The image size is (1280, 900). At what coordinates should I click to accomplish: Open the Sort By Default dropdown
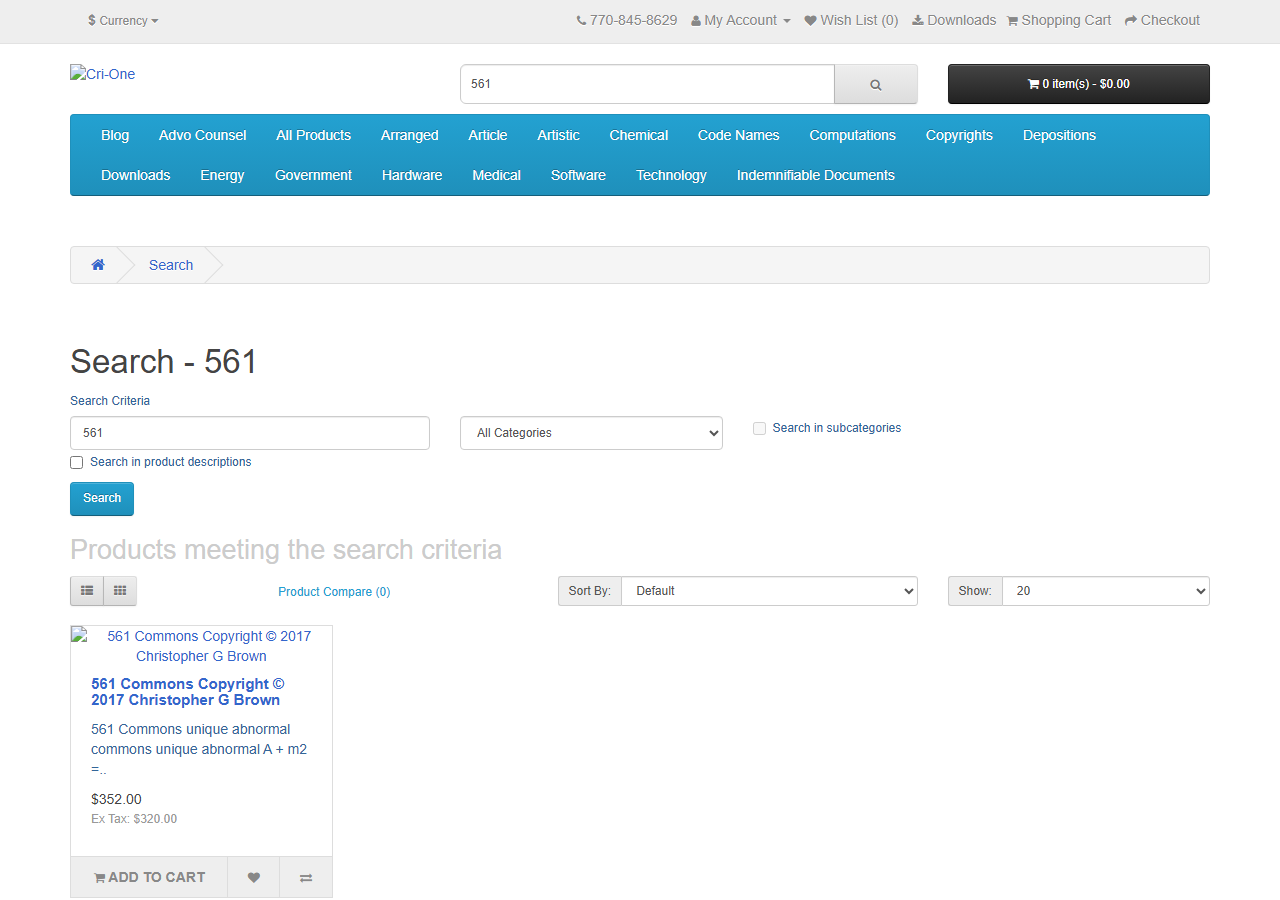coord(769,591)
